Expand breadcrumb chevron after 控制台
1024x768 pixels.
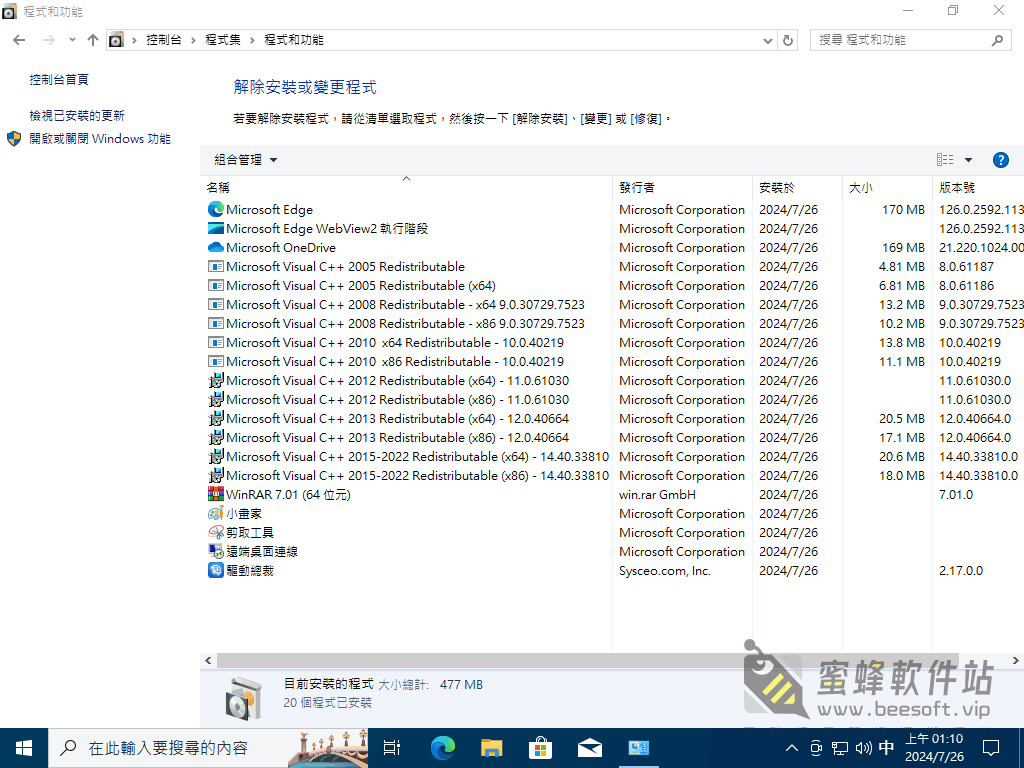pos(193,40)
